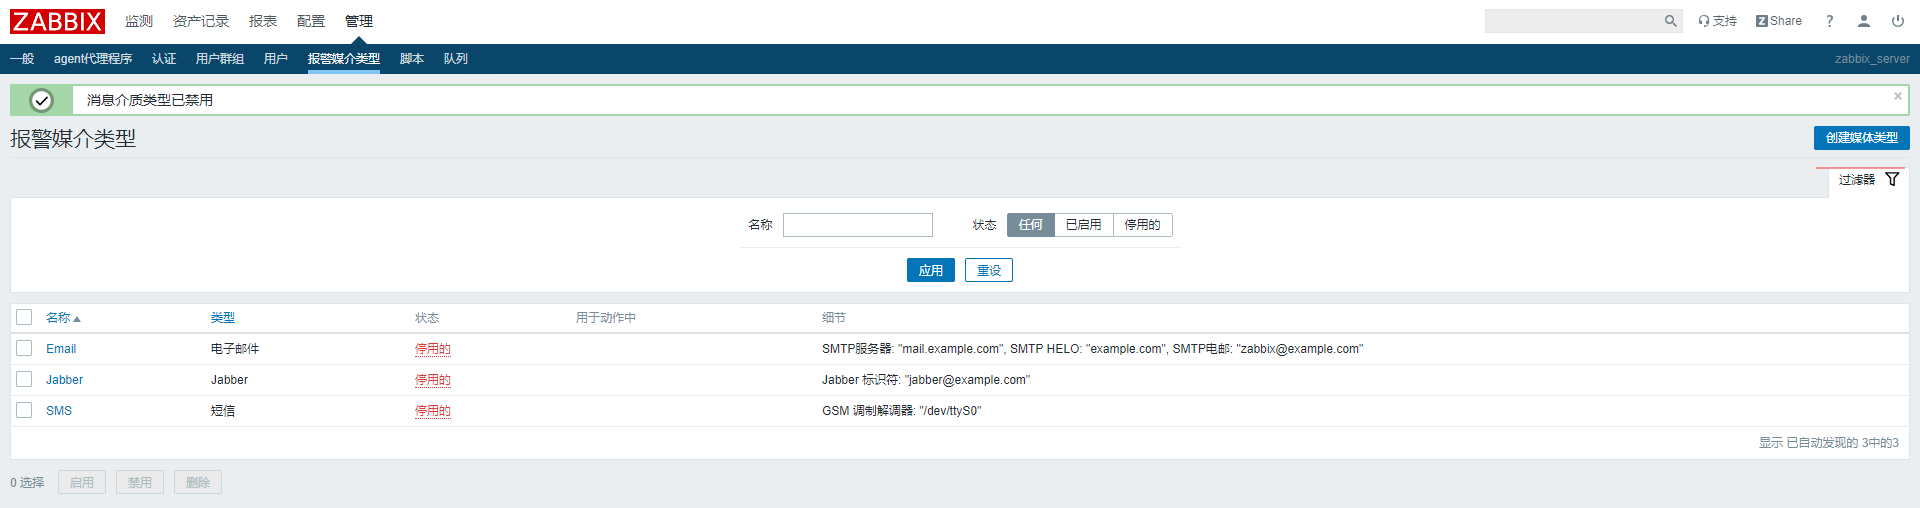This screenshot has height=508, width=1920.
Task: Click the 电子邮件 type cell
Action: (x=235, y=349)
